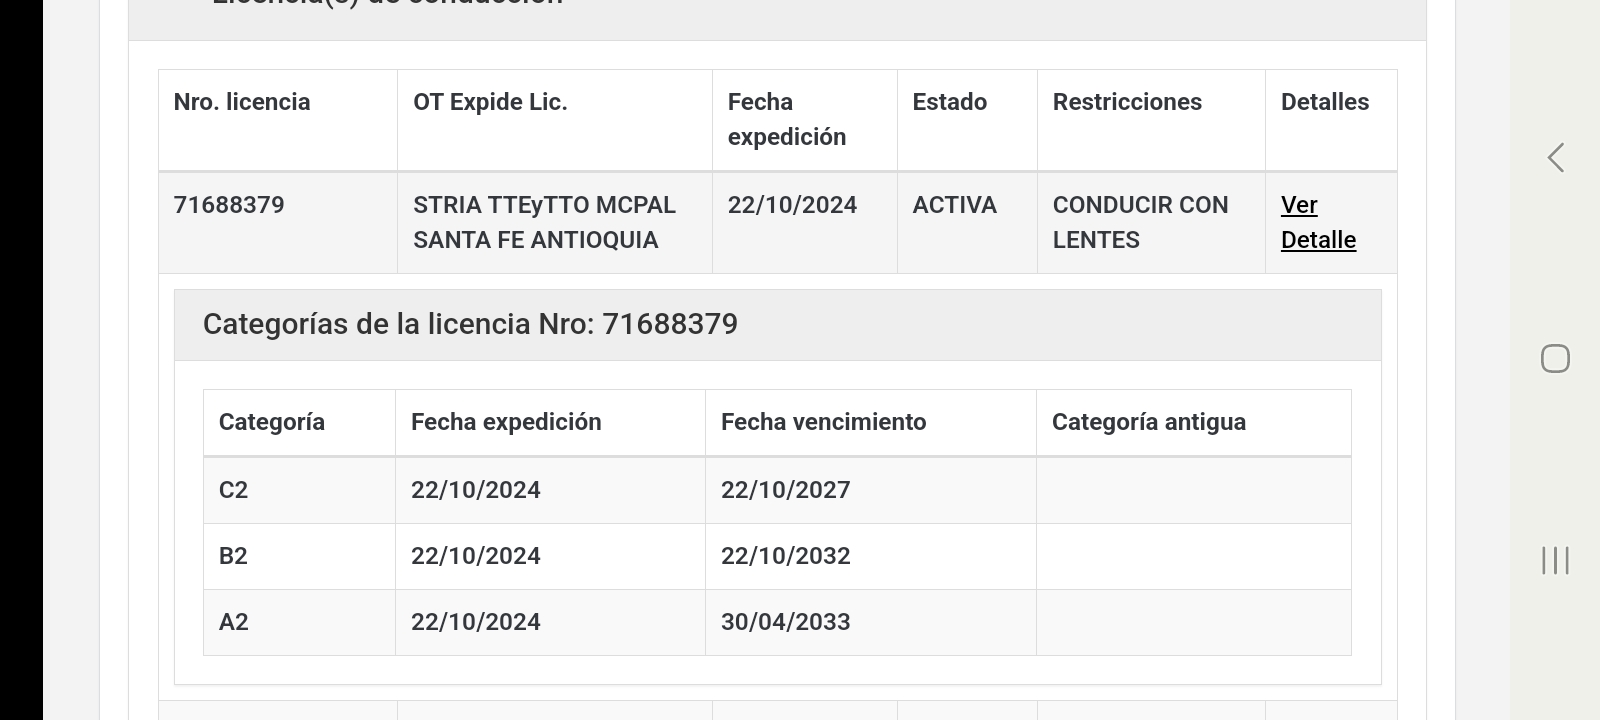The height and width of the screenshot is (720, 1600).
Task: Select the ACTIVA status cell
Action: 954,205
